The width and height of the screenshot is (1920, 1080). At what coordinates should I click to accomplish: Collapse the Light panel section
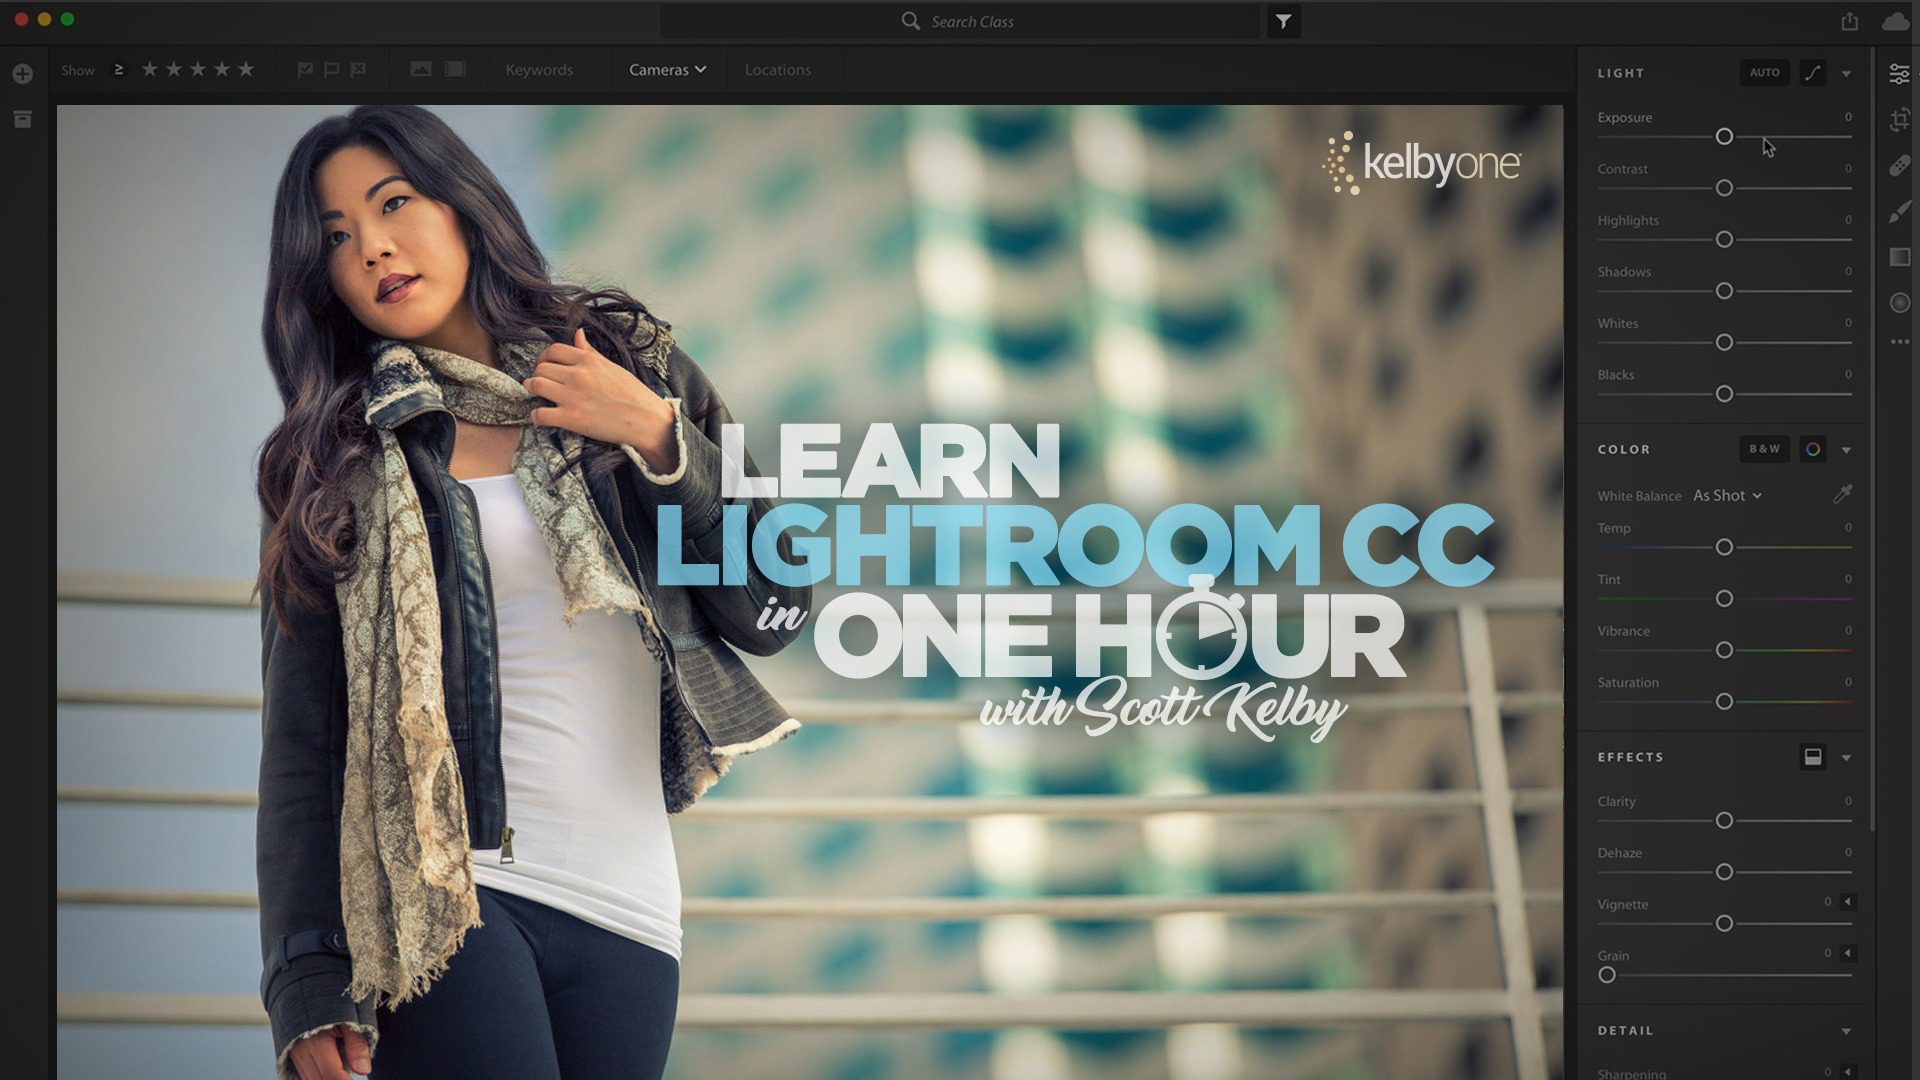[x=1846, y=74]
